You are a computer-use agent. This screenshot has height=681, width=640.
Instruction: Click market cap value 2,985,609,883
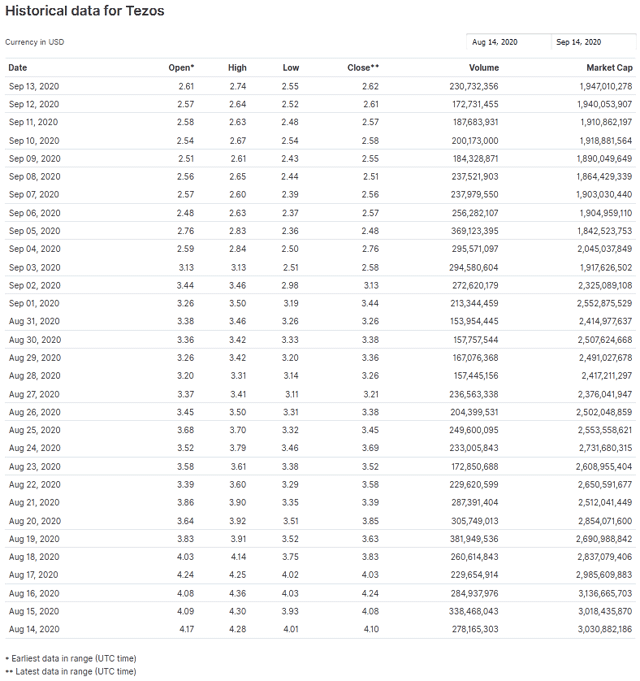604,575
